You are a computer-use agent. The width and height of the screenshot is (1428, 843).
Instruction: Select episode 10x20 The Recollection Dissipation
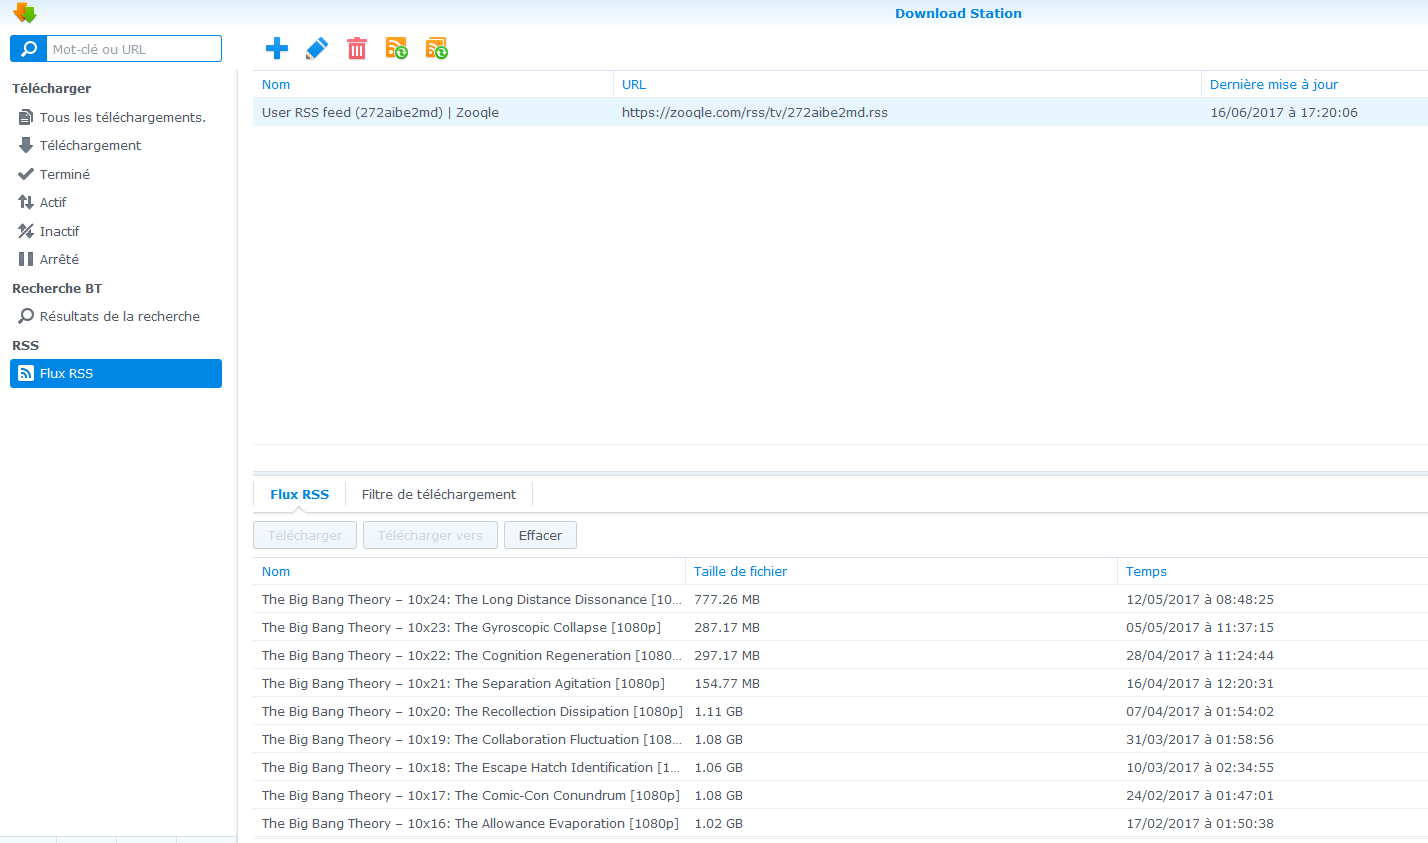472,712
